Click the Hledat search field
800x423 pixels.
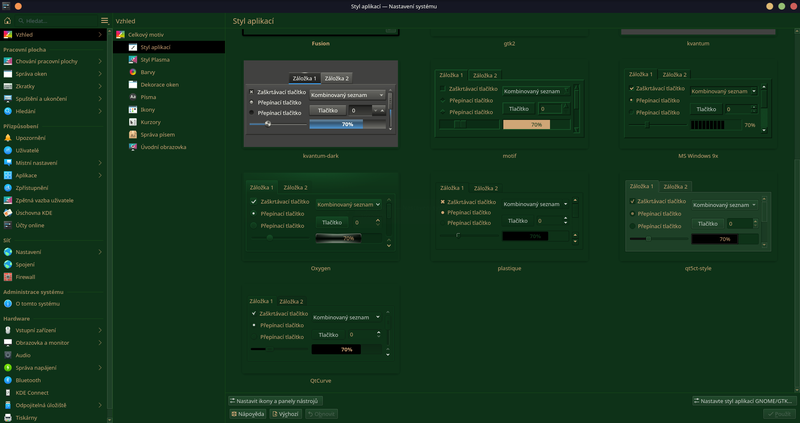[x=55, y=20]
